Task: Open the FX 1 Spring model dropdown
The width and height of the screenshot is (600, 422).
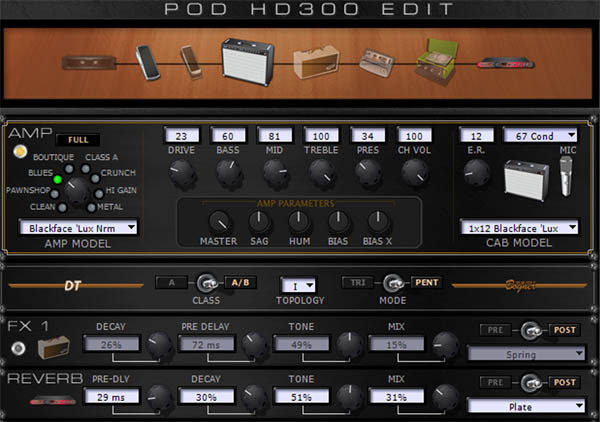Action: click(526, 354)
